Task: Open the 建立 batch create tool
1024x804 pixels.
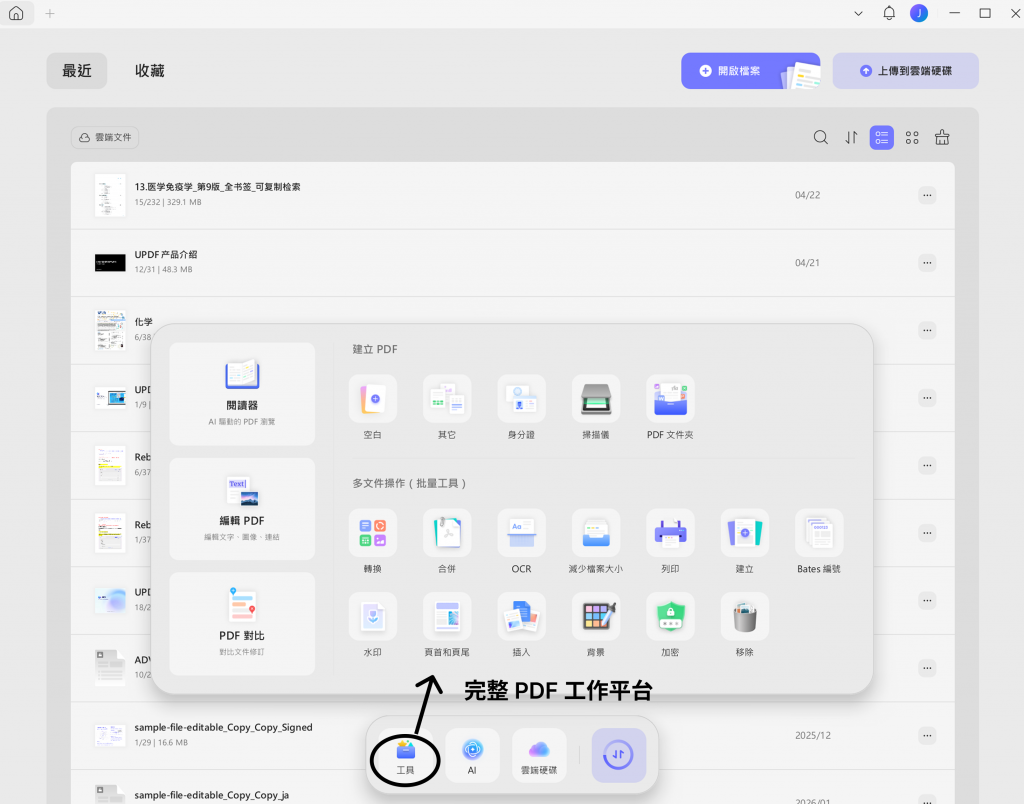Action: (x=744, y=533)
